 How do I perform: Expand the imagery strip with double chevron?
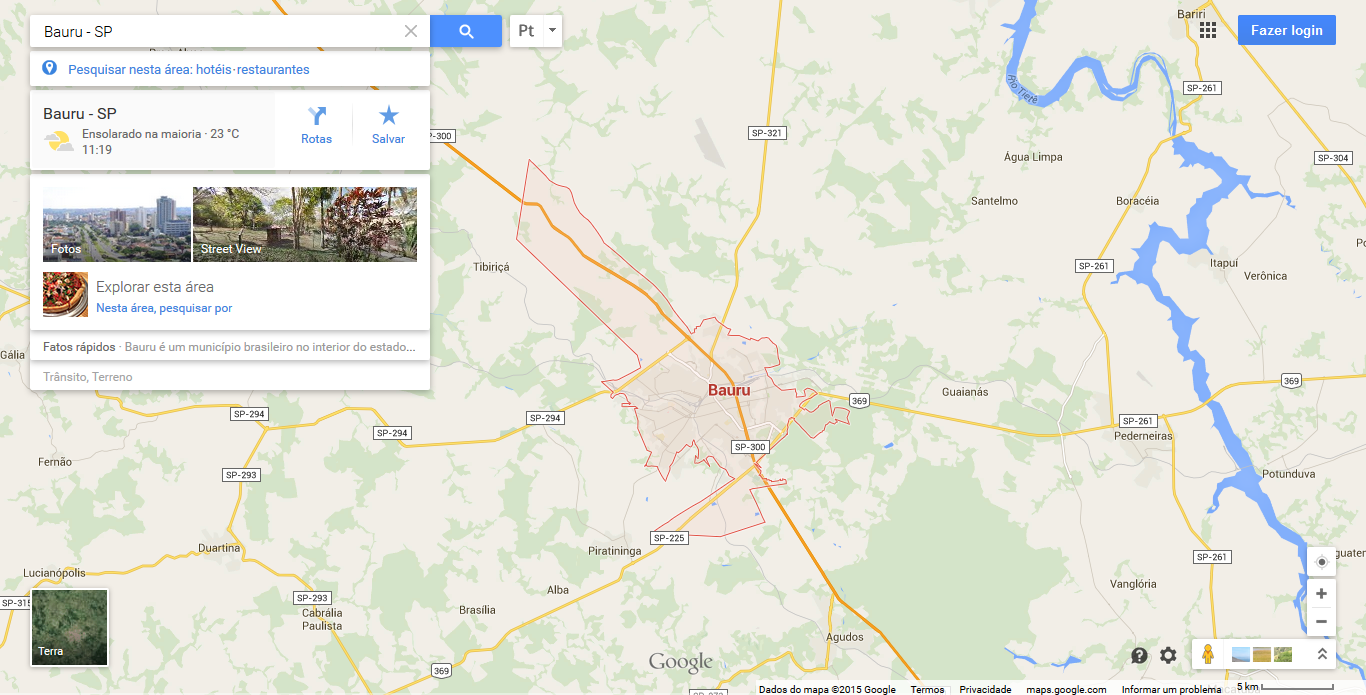pos(1322,654)
